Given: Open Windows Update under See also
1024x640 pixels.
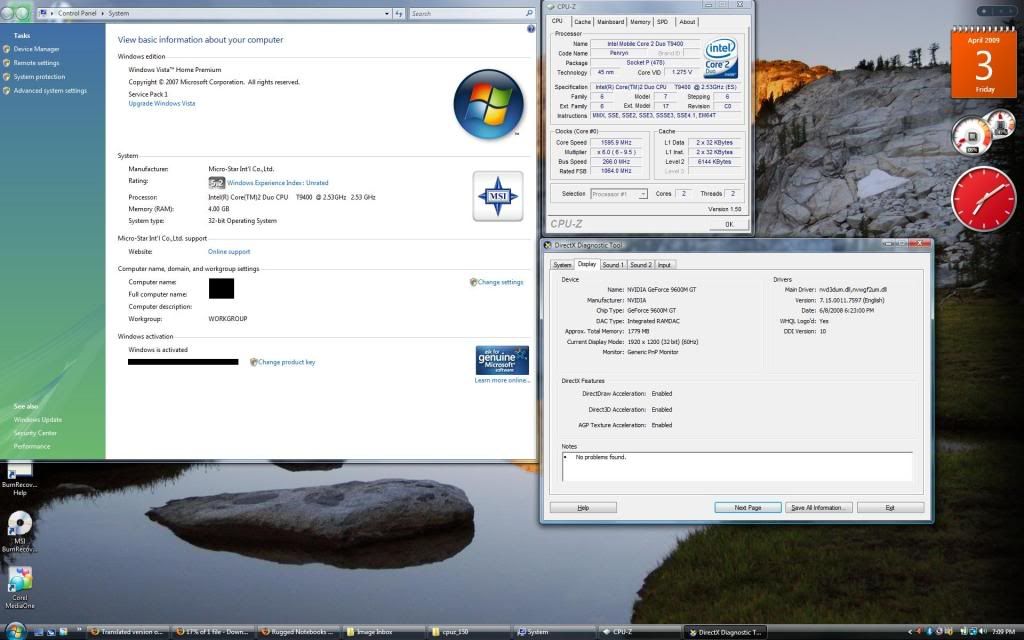Looking at the screenshot, I should click(x=38, y=419).
